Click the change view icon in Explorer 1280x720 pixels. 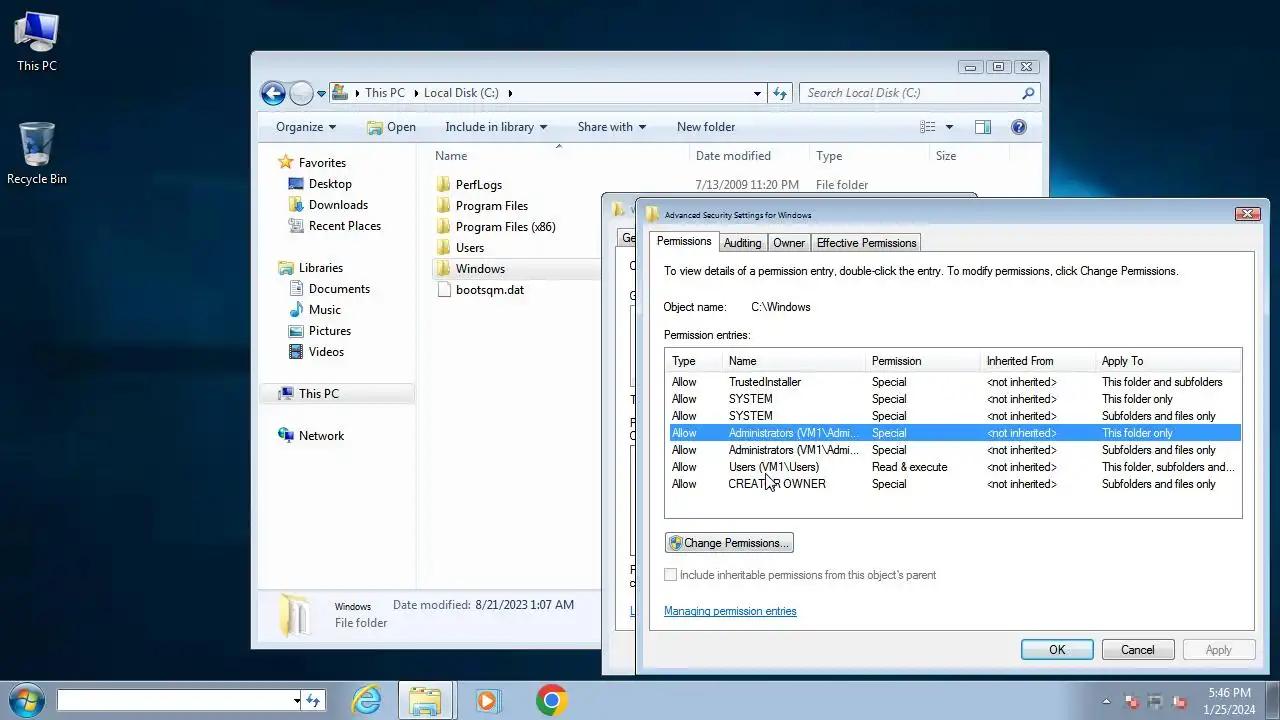pyautogui.click(x=928, y=127)
